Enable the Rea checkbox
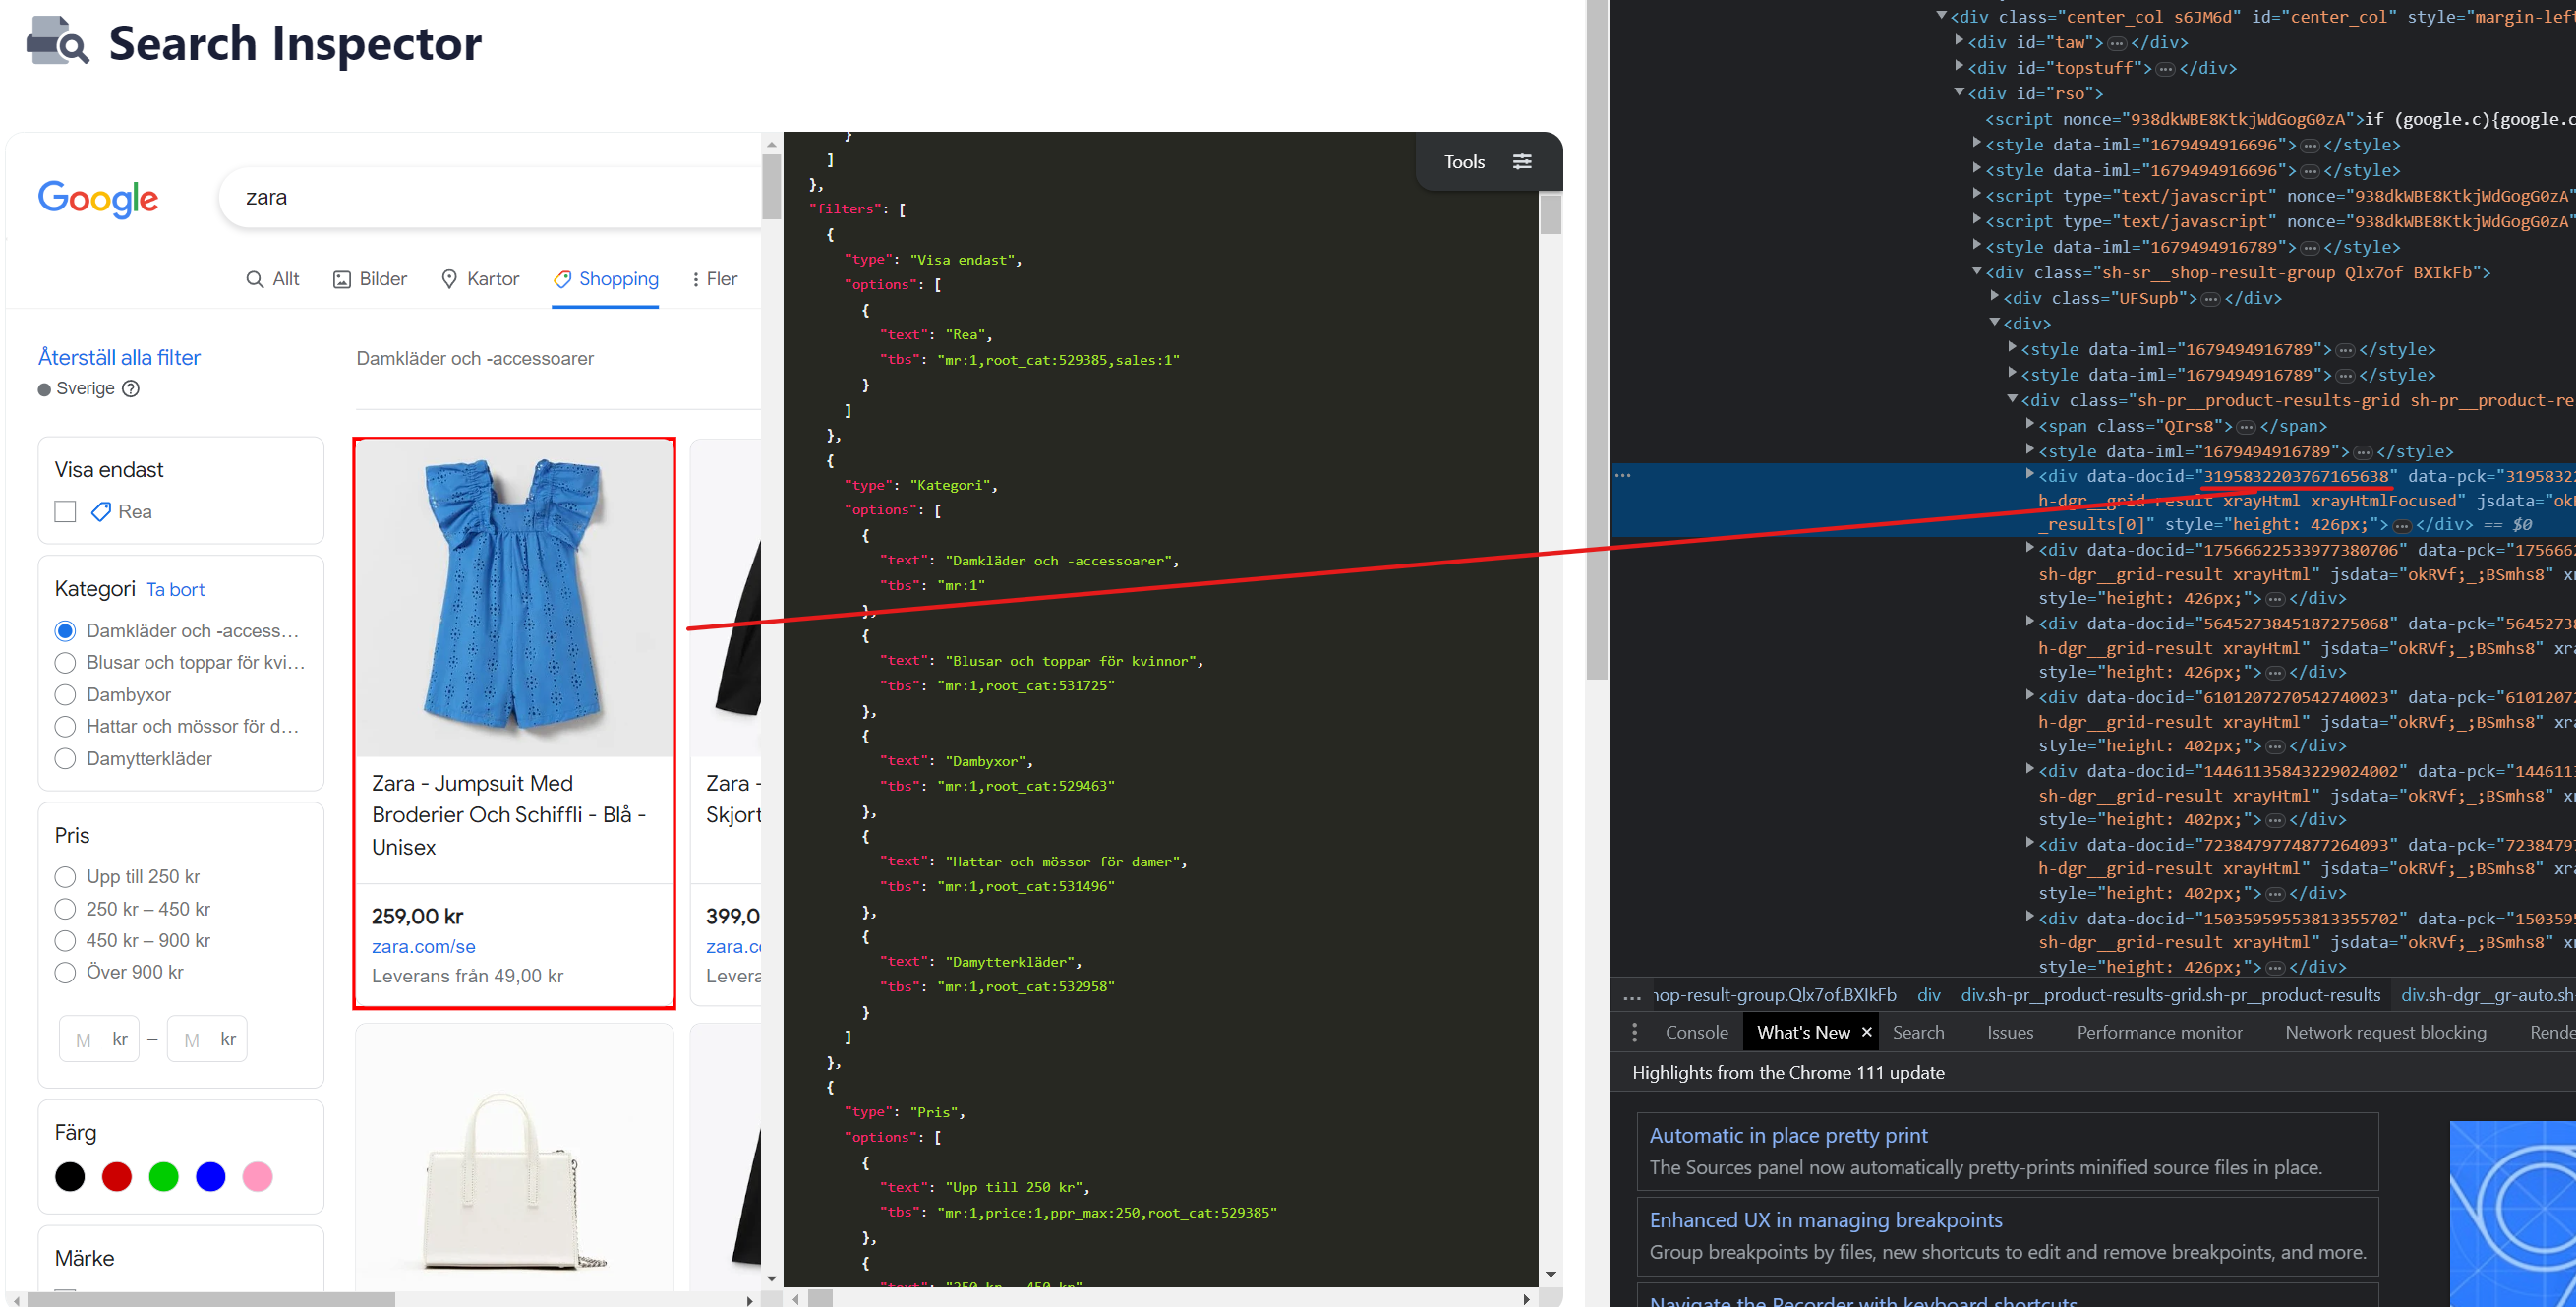 [x=64, y=511]
